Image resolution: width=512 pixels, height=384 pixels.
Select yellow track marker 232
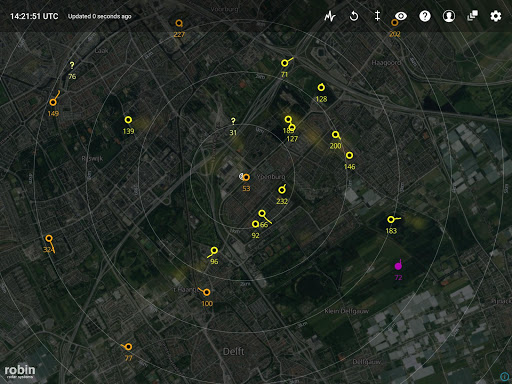[282, 190]
